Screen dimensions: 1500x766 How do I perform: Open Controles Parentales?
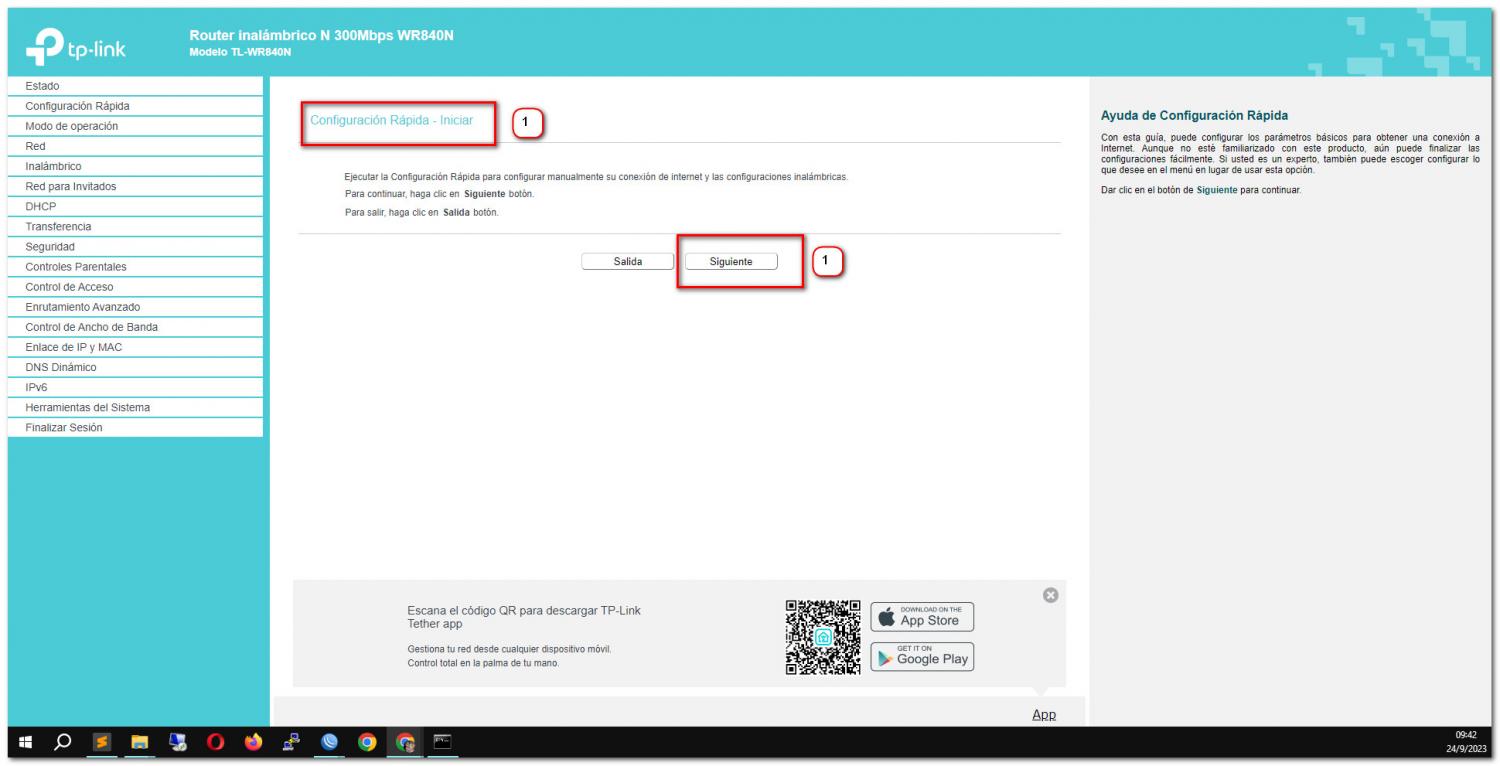pyautogui.click(x=135, y=267)
